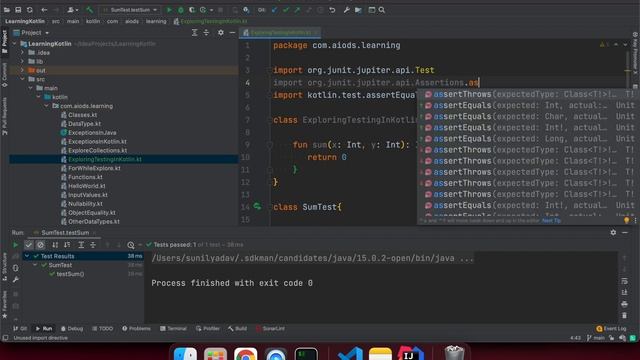Click the print icon beside the console output
The width and height of the screenshot is (640, 360).
pyautogui.click(x=624, y=304)
